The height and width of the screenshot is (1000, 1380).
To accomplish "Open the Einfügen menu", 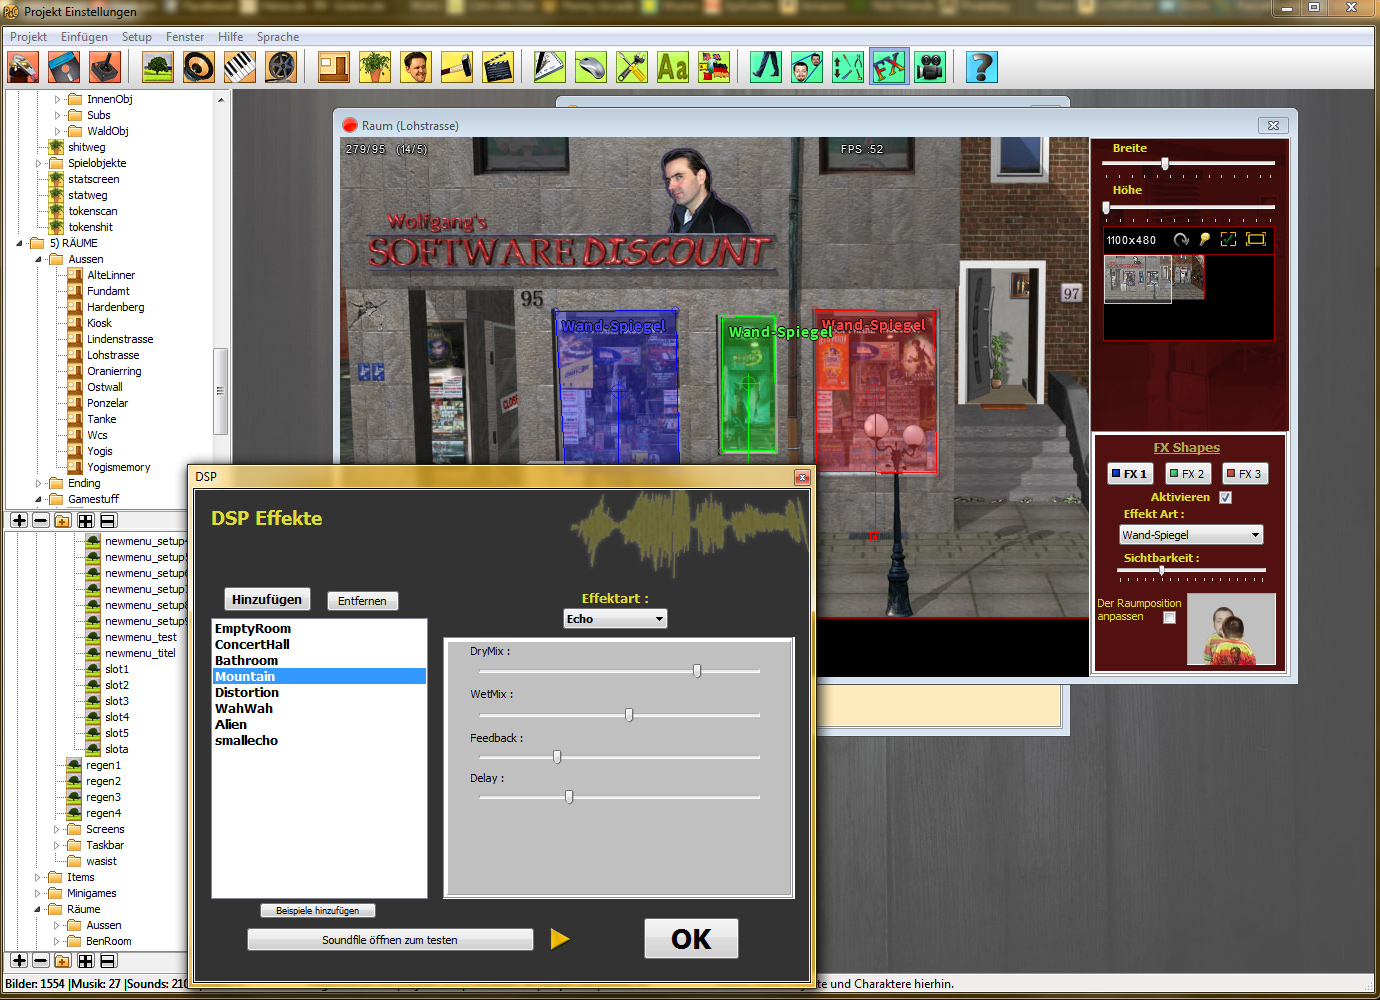I will pyautogui.click(x=84, y=37).
